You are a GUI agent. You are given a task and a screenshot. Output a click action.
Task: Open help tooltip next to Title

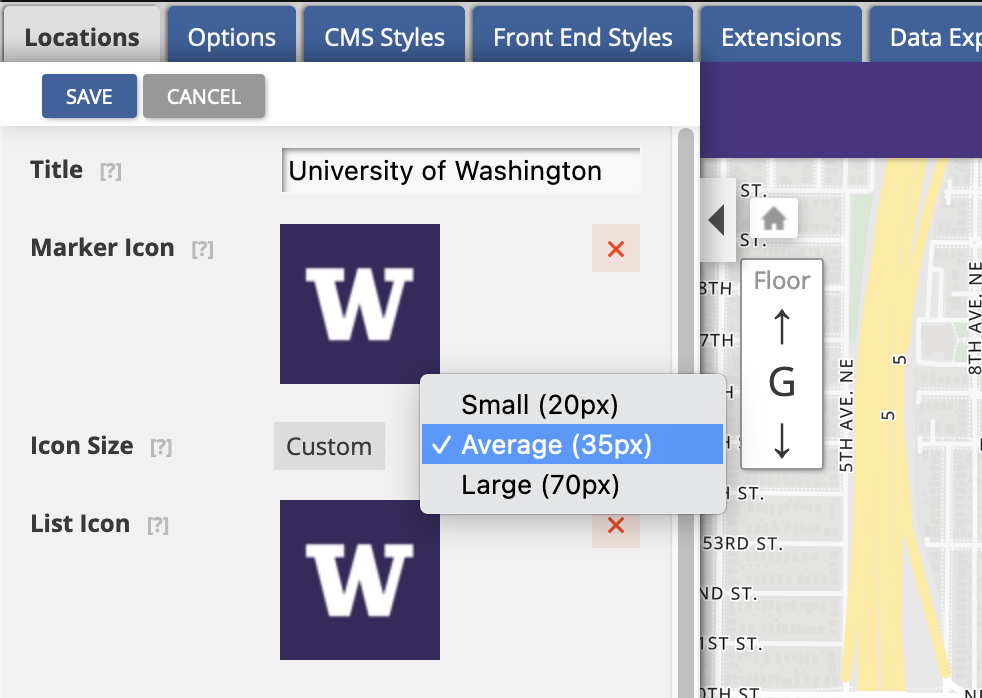(x=111, y=171)
